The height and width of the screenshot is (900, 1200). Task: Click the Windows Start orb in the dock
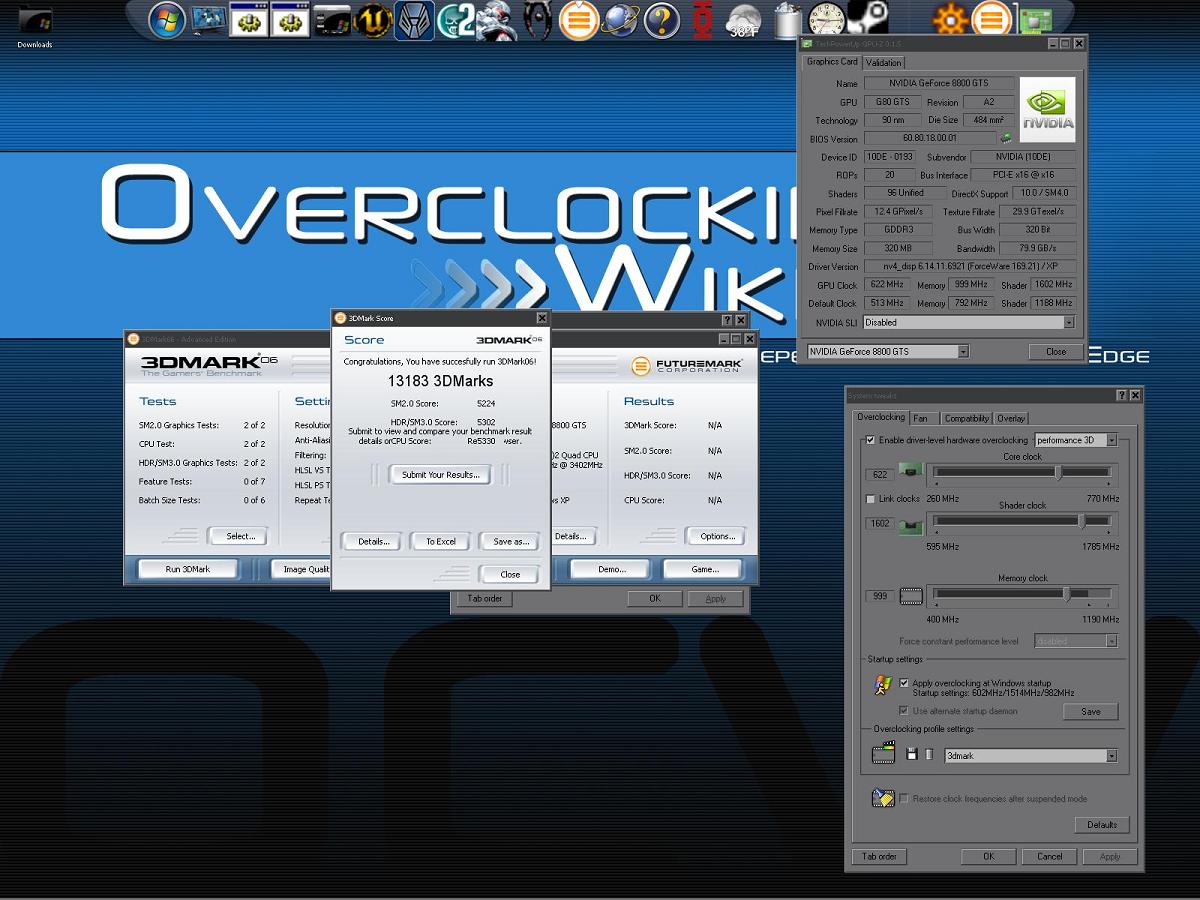(x=167, y=20)
